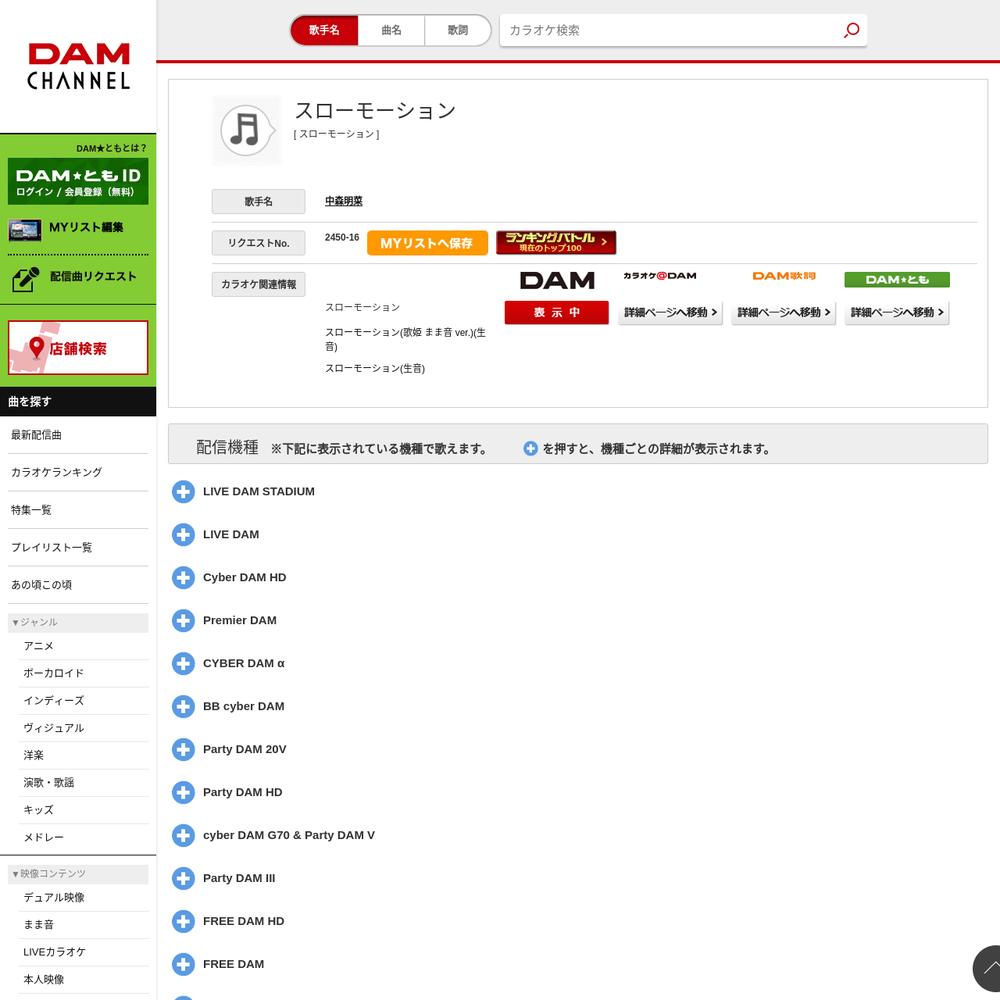Open the ランキングバトル top 100 banner

pos(556,242)
